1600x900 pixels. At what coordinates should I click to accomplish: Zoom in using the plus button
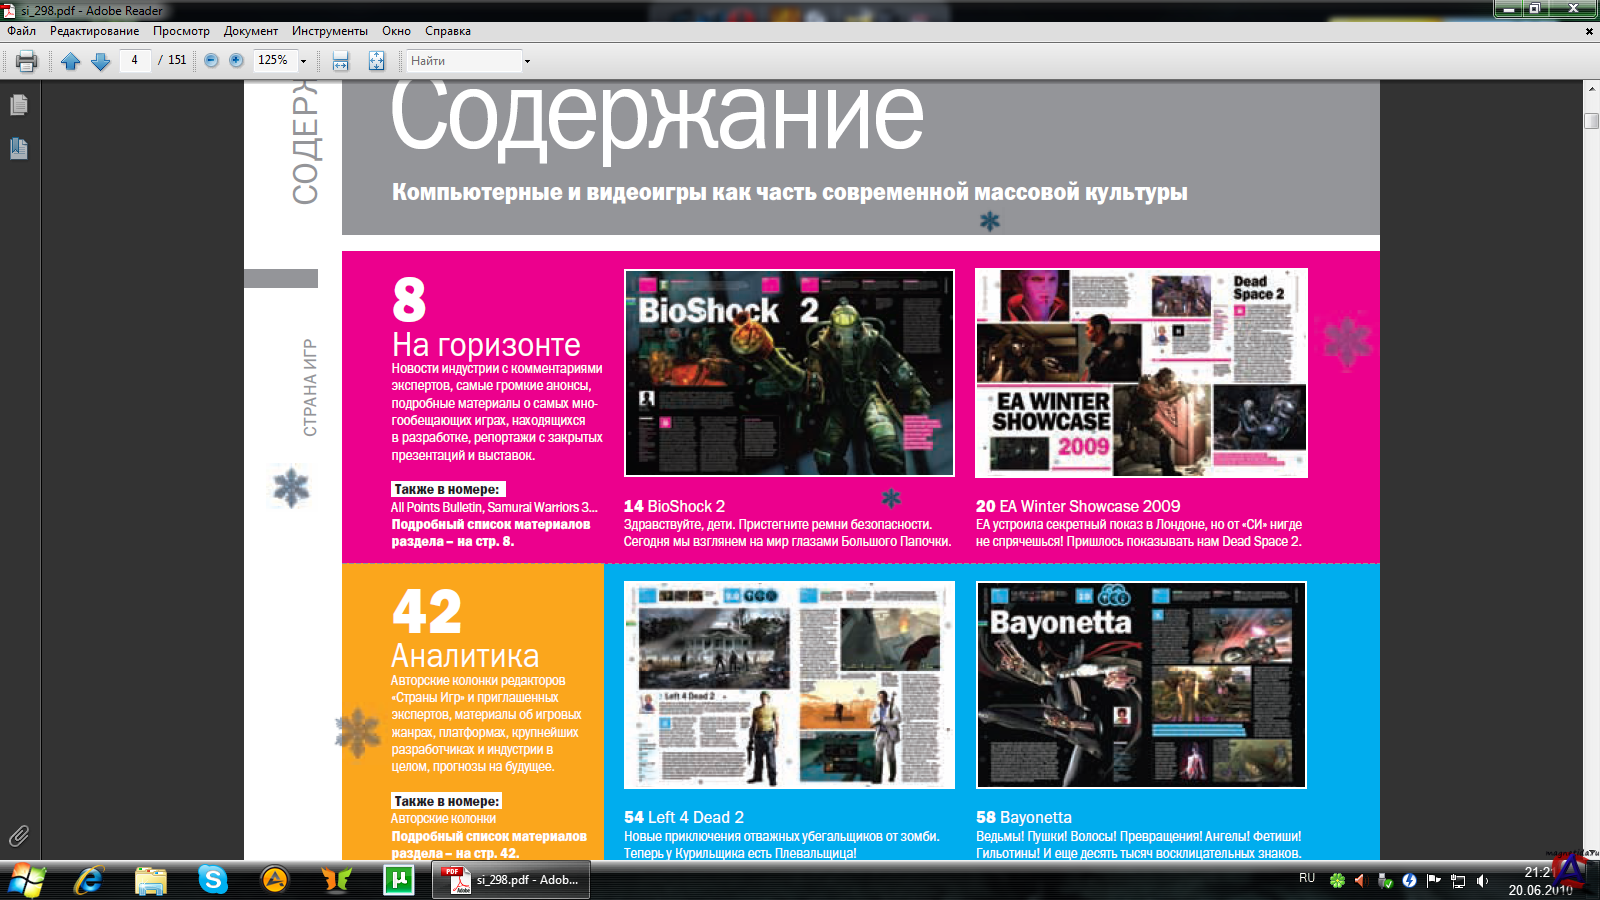tap(236, 60)
